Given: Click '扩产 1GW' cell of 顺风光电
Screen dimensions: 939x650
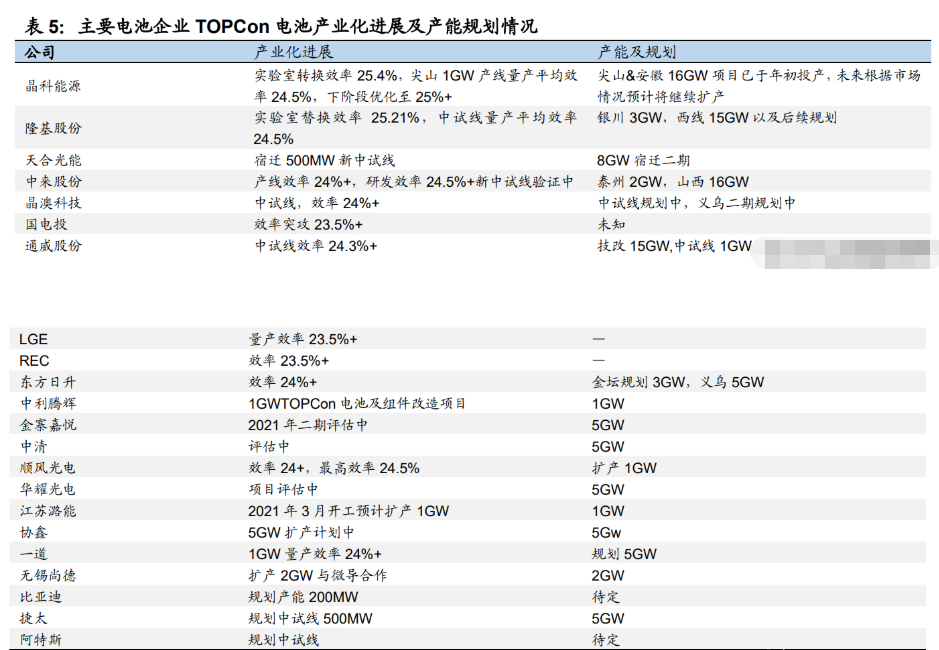Looking at the screenshot, I should coord(624,468).
